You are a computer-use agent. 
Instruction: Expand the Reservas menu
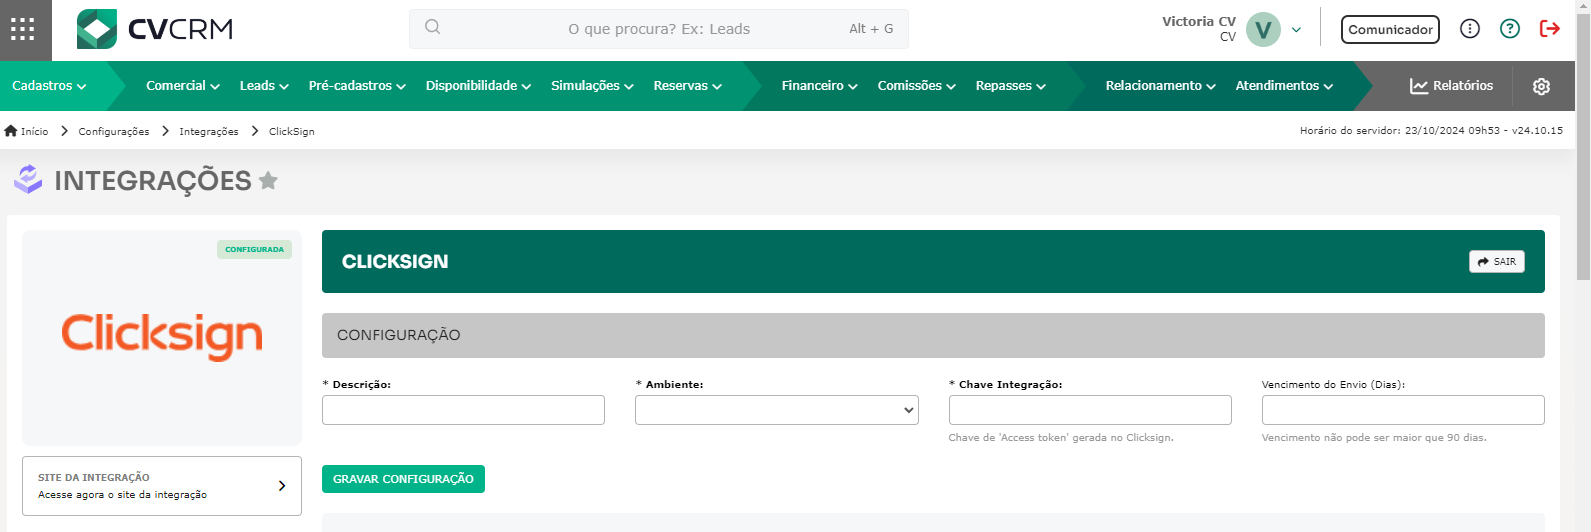(687, 86)
